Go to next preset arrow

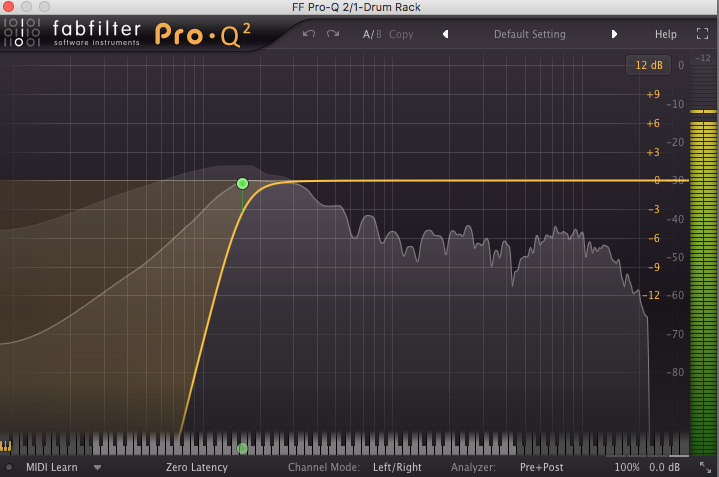[x=614, y=34]
